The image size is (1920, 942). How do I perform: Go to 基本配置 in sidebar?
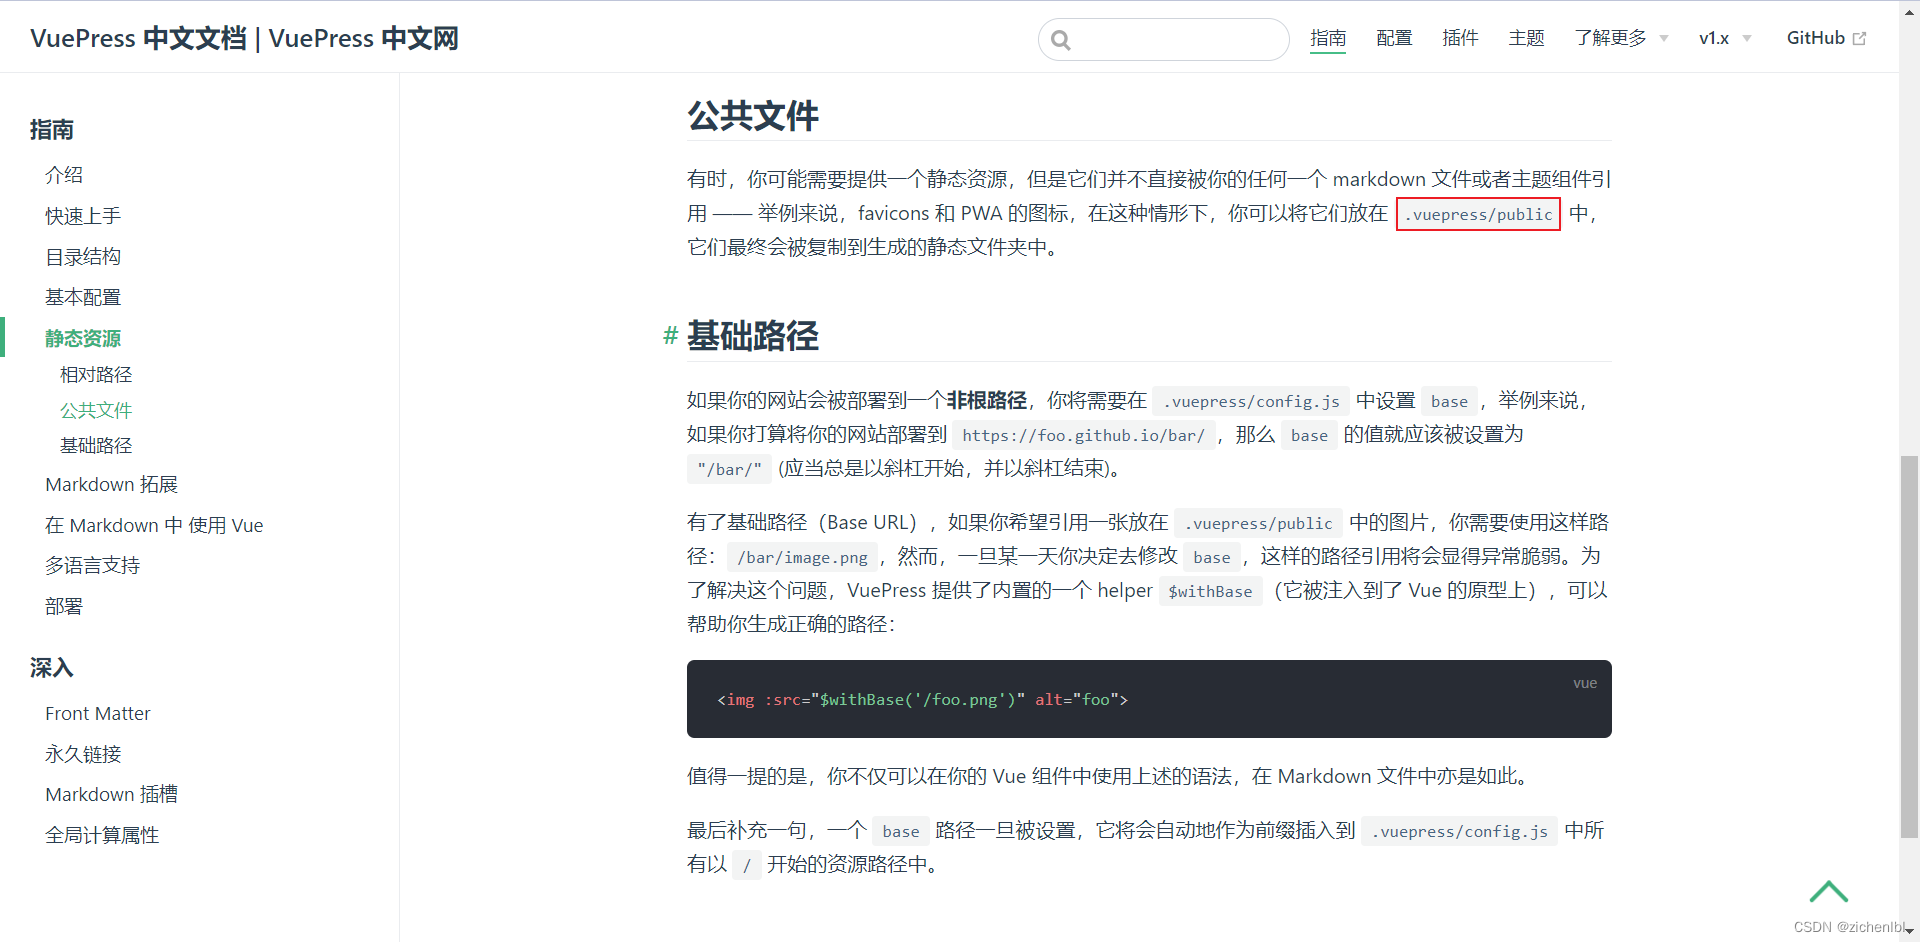click(x=83, y=297)
